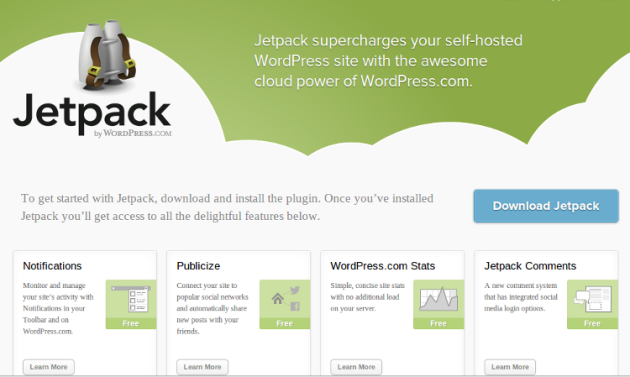The image size is (630, 377).
Task: Click the Jetpack Comments speech bubble icon
Action: [x=593, y=299]
